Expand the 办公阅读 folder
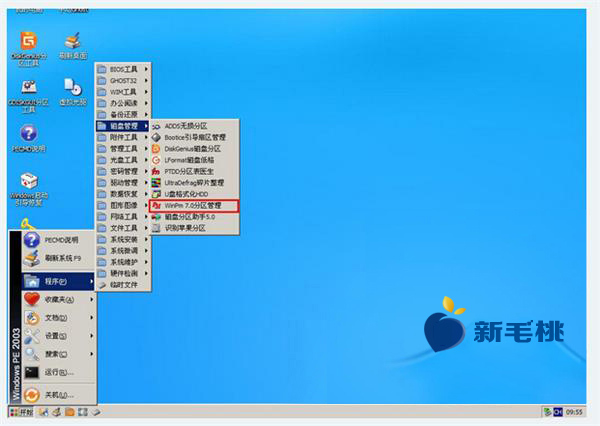This screenshot has width=600, height=426. pos(123,103)
